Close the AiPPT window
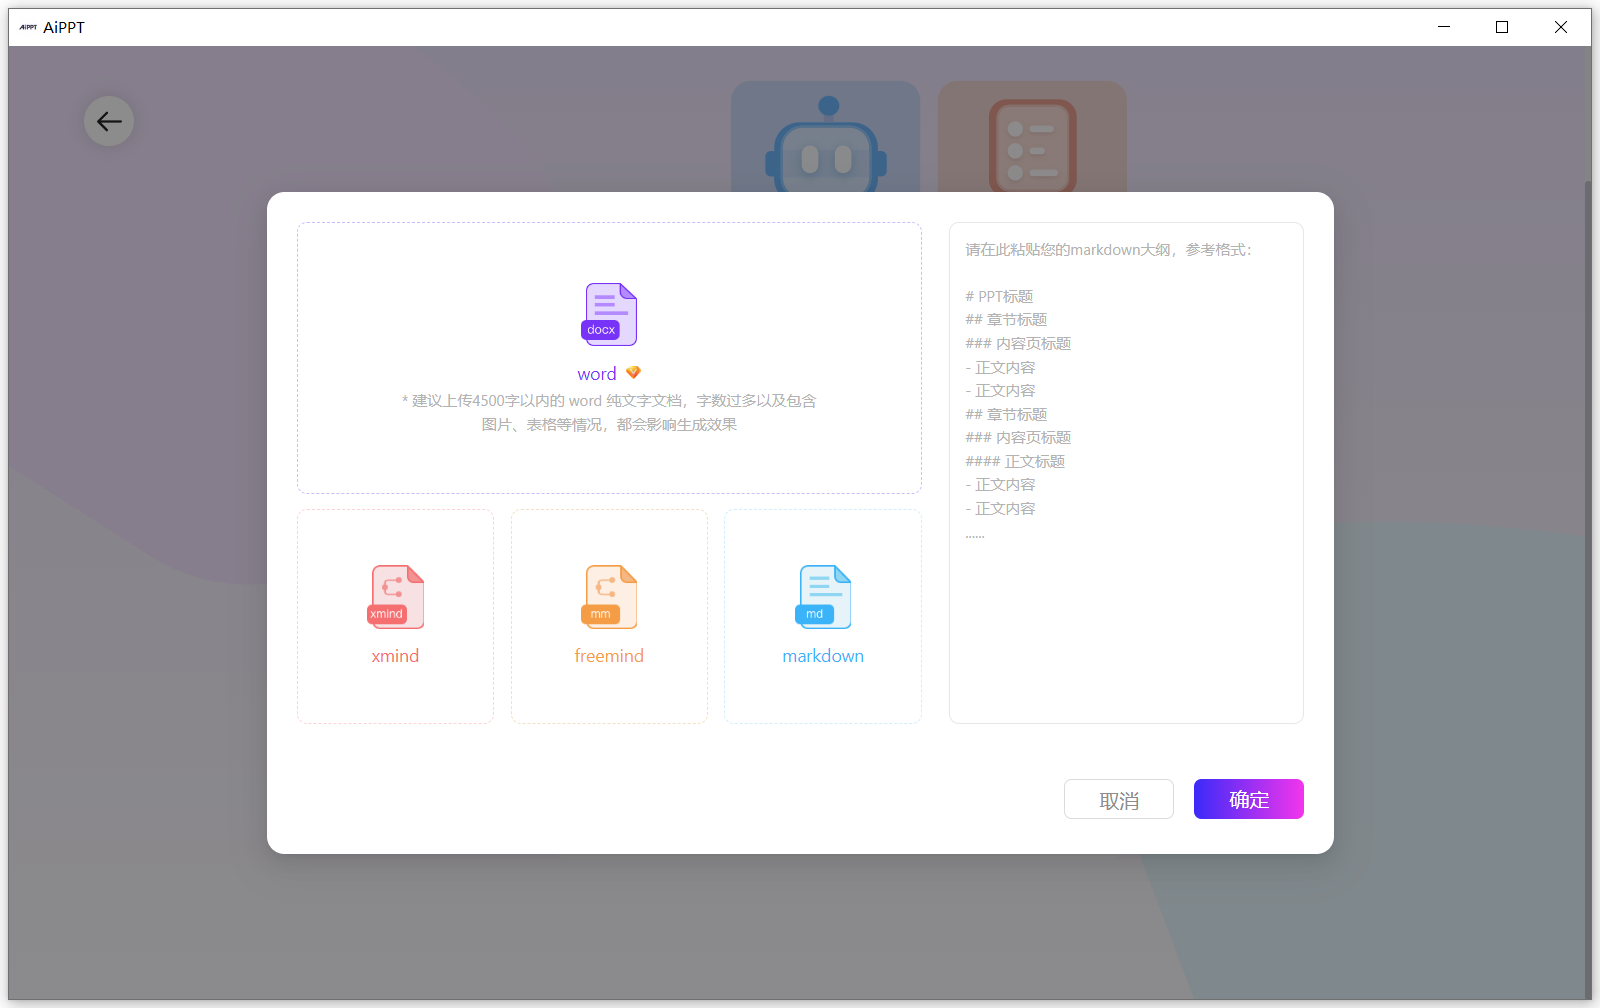This screenshot has width=1600, height=1008. (1561, 27)
